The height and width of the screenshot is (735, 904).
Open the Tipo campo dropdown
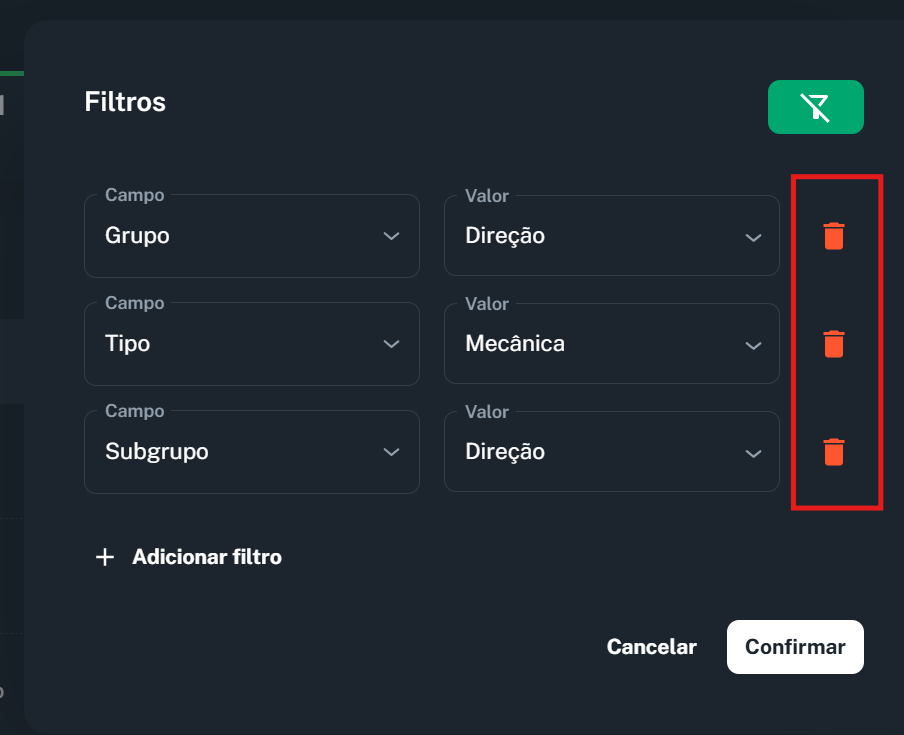[252, 344]
